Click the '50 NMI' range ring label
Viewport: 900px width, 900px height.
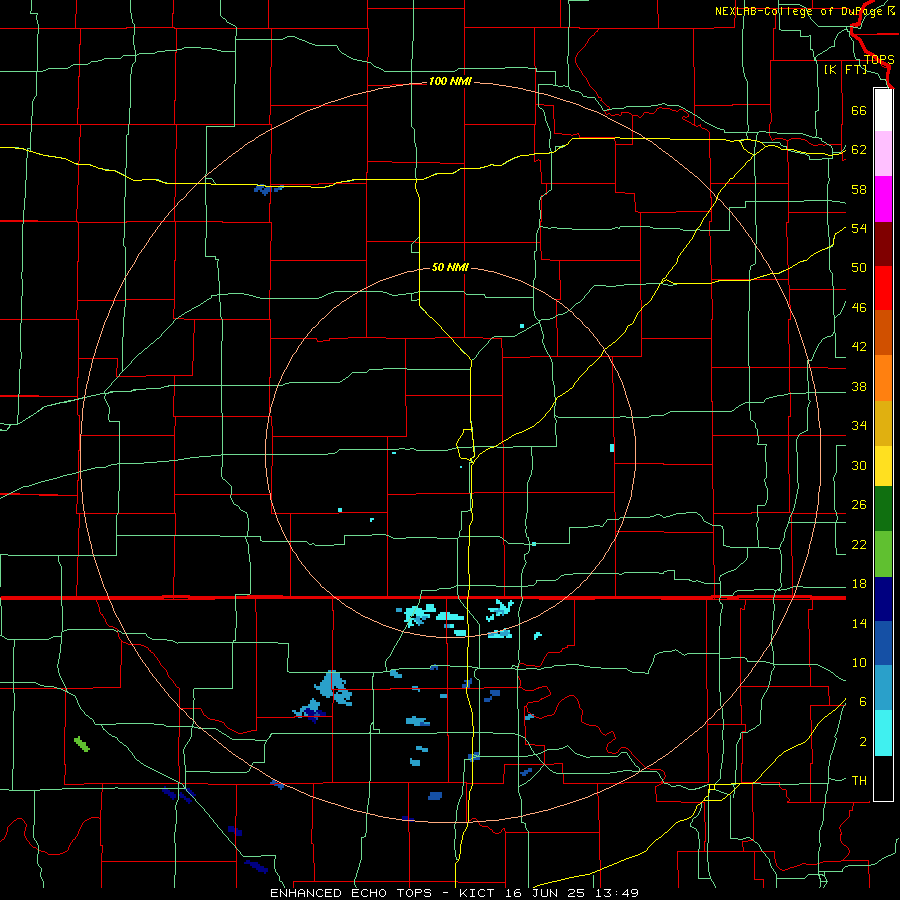pyautogui.click(x=450, y=267)
